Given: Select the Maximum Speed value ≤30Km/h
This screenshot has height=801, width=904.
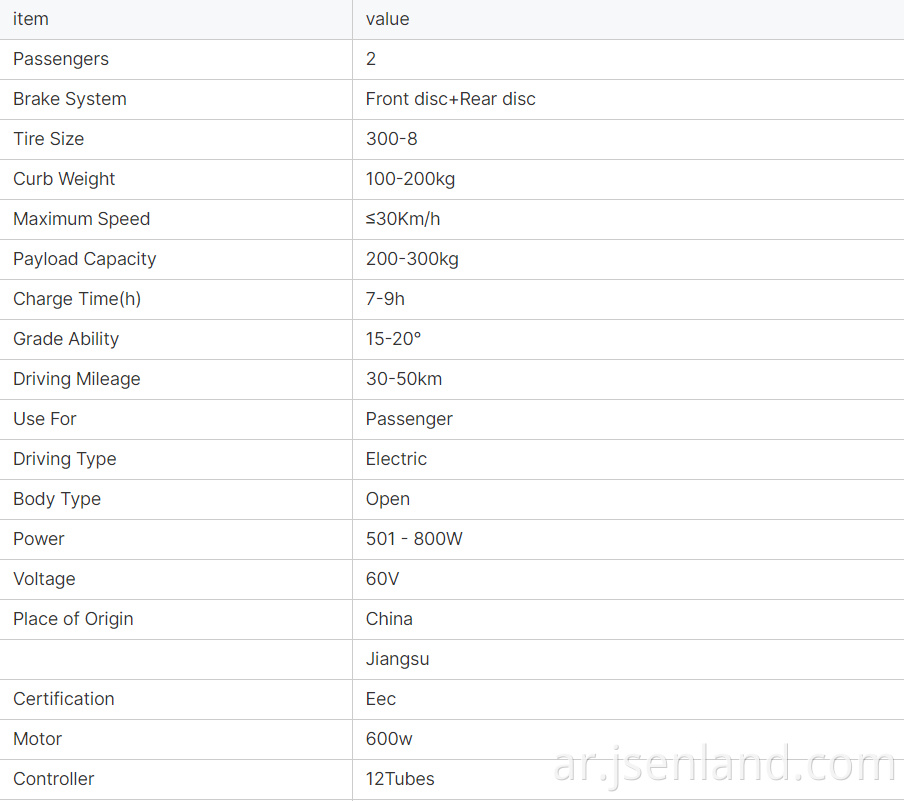Looking at the screenshot, I should pyautogui.click(x=403, y=219).
